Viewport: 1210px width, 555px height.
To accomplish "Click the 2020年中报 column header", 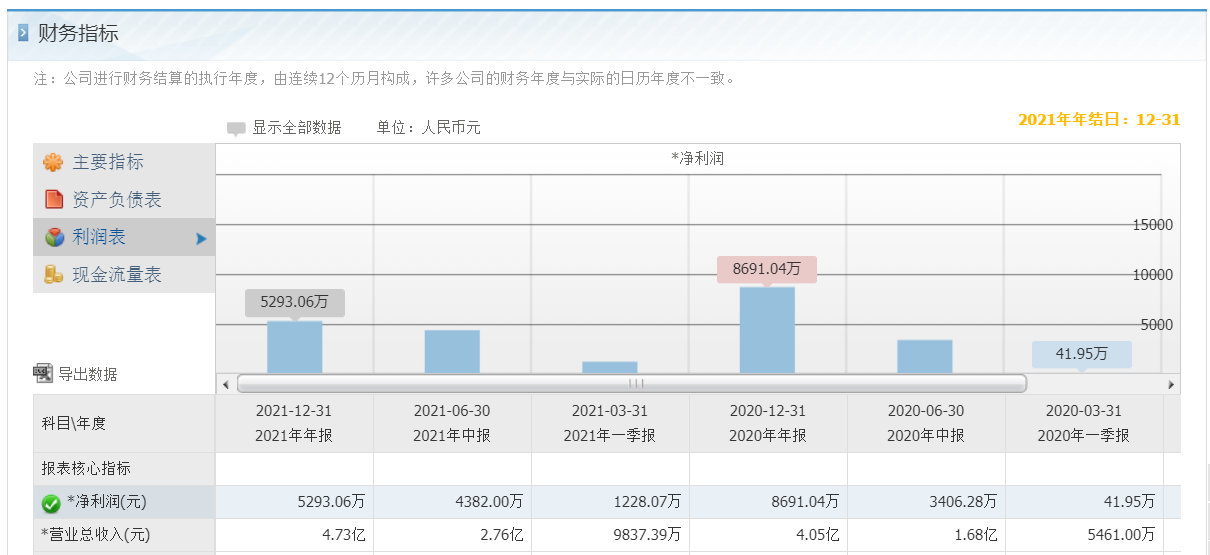I will pos(926,423).
